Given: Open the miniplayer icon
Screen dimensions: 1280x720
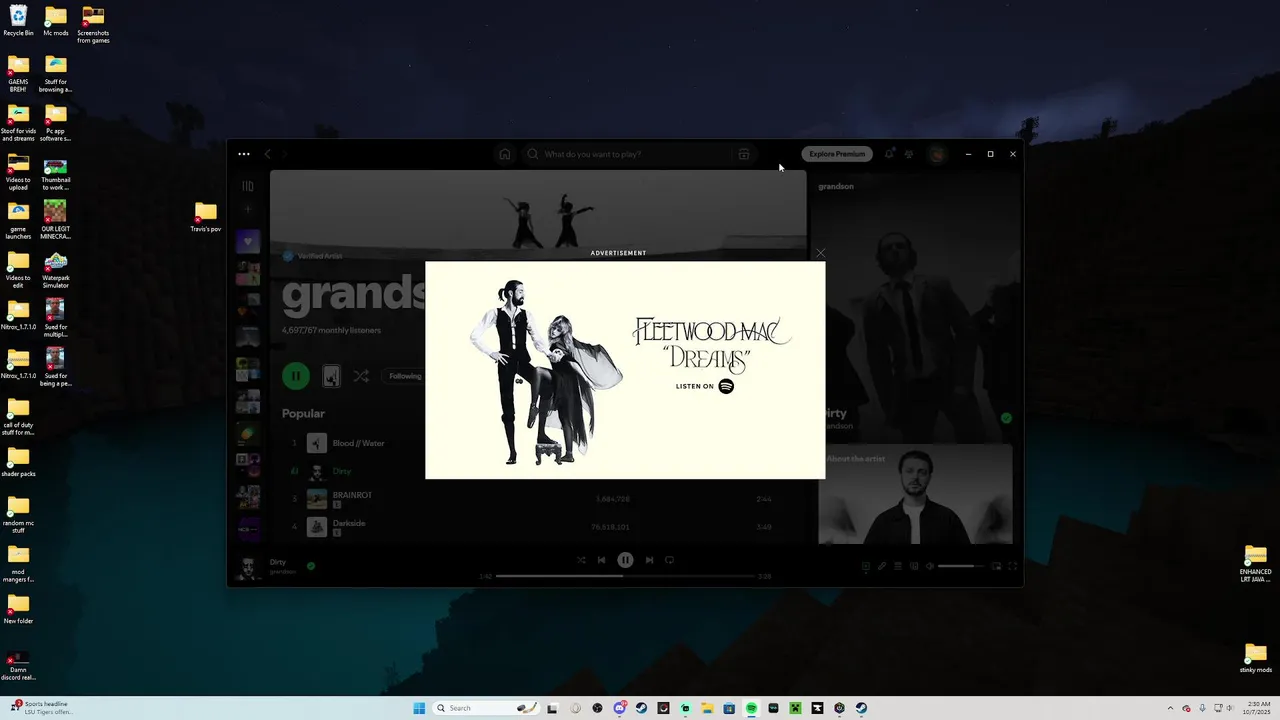Looking at the screenshot, I should point(996,566).
